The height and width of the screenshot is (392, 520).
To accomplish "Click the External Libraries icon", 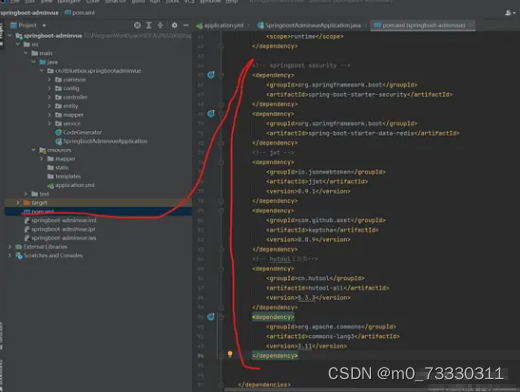I will click(19, 247).
